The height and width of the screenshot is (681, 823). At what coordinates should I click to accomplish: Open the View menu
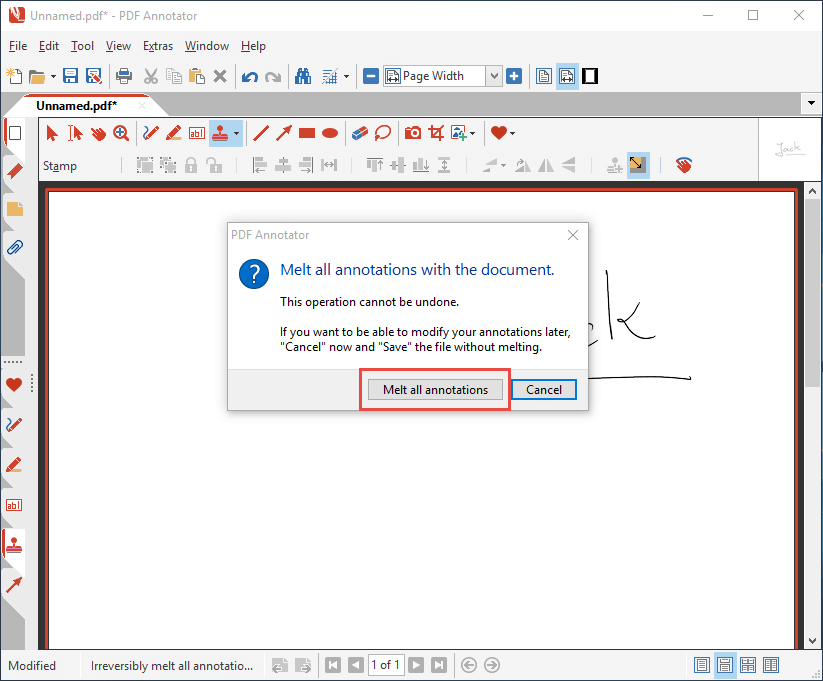118,46
